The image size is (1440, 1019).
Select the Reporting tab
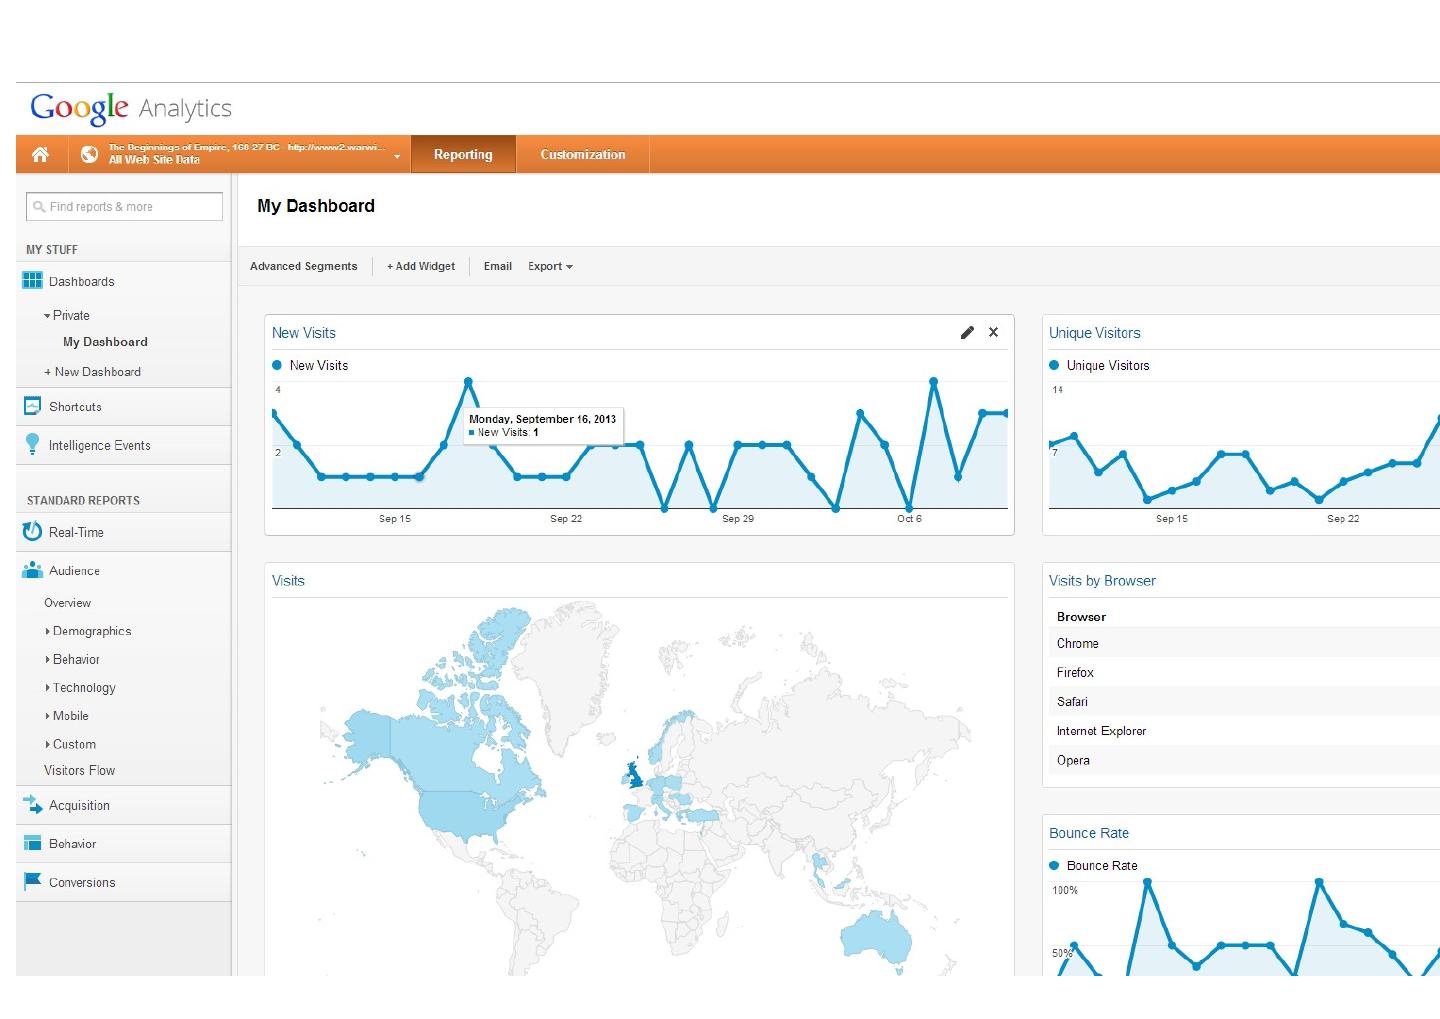pos(463,154)
